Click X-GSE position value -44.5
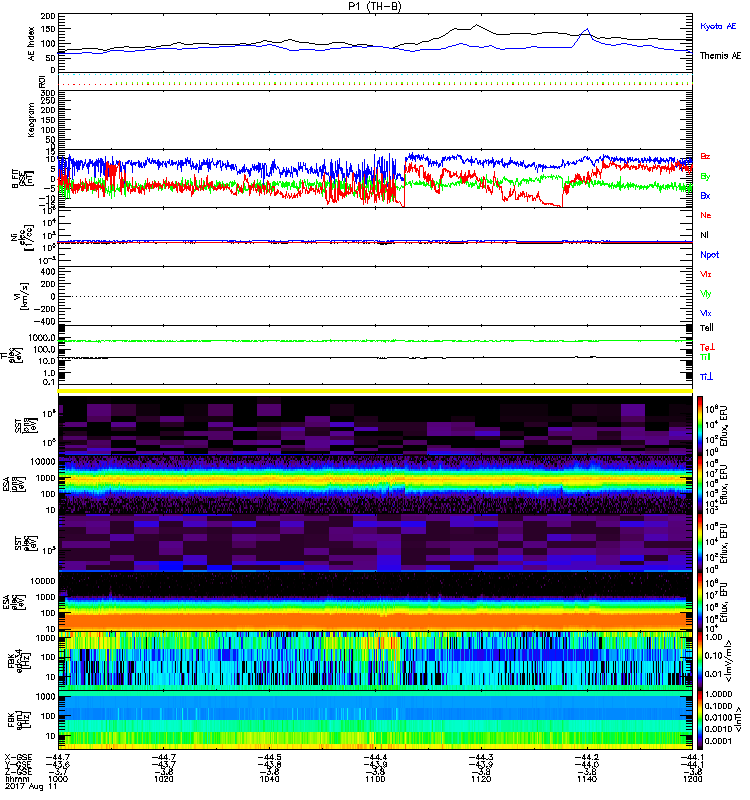 [269, 758]
